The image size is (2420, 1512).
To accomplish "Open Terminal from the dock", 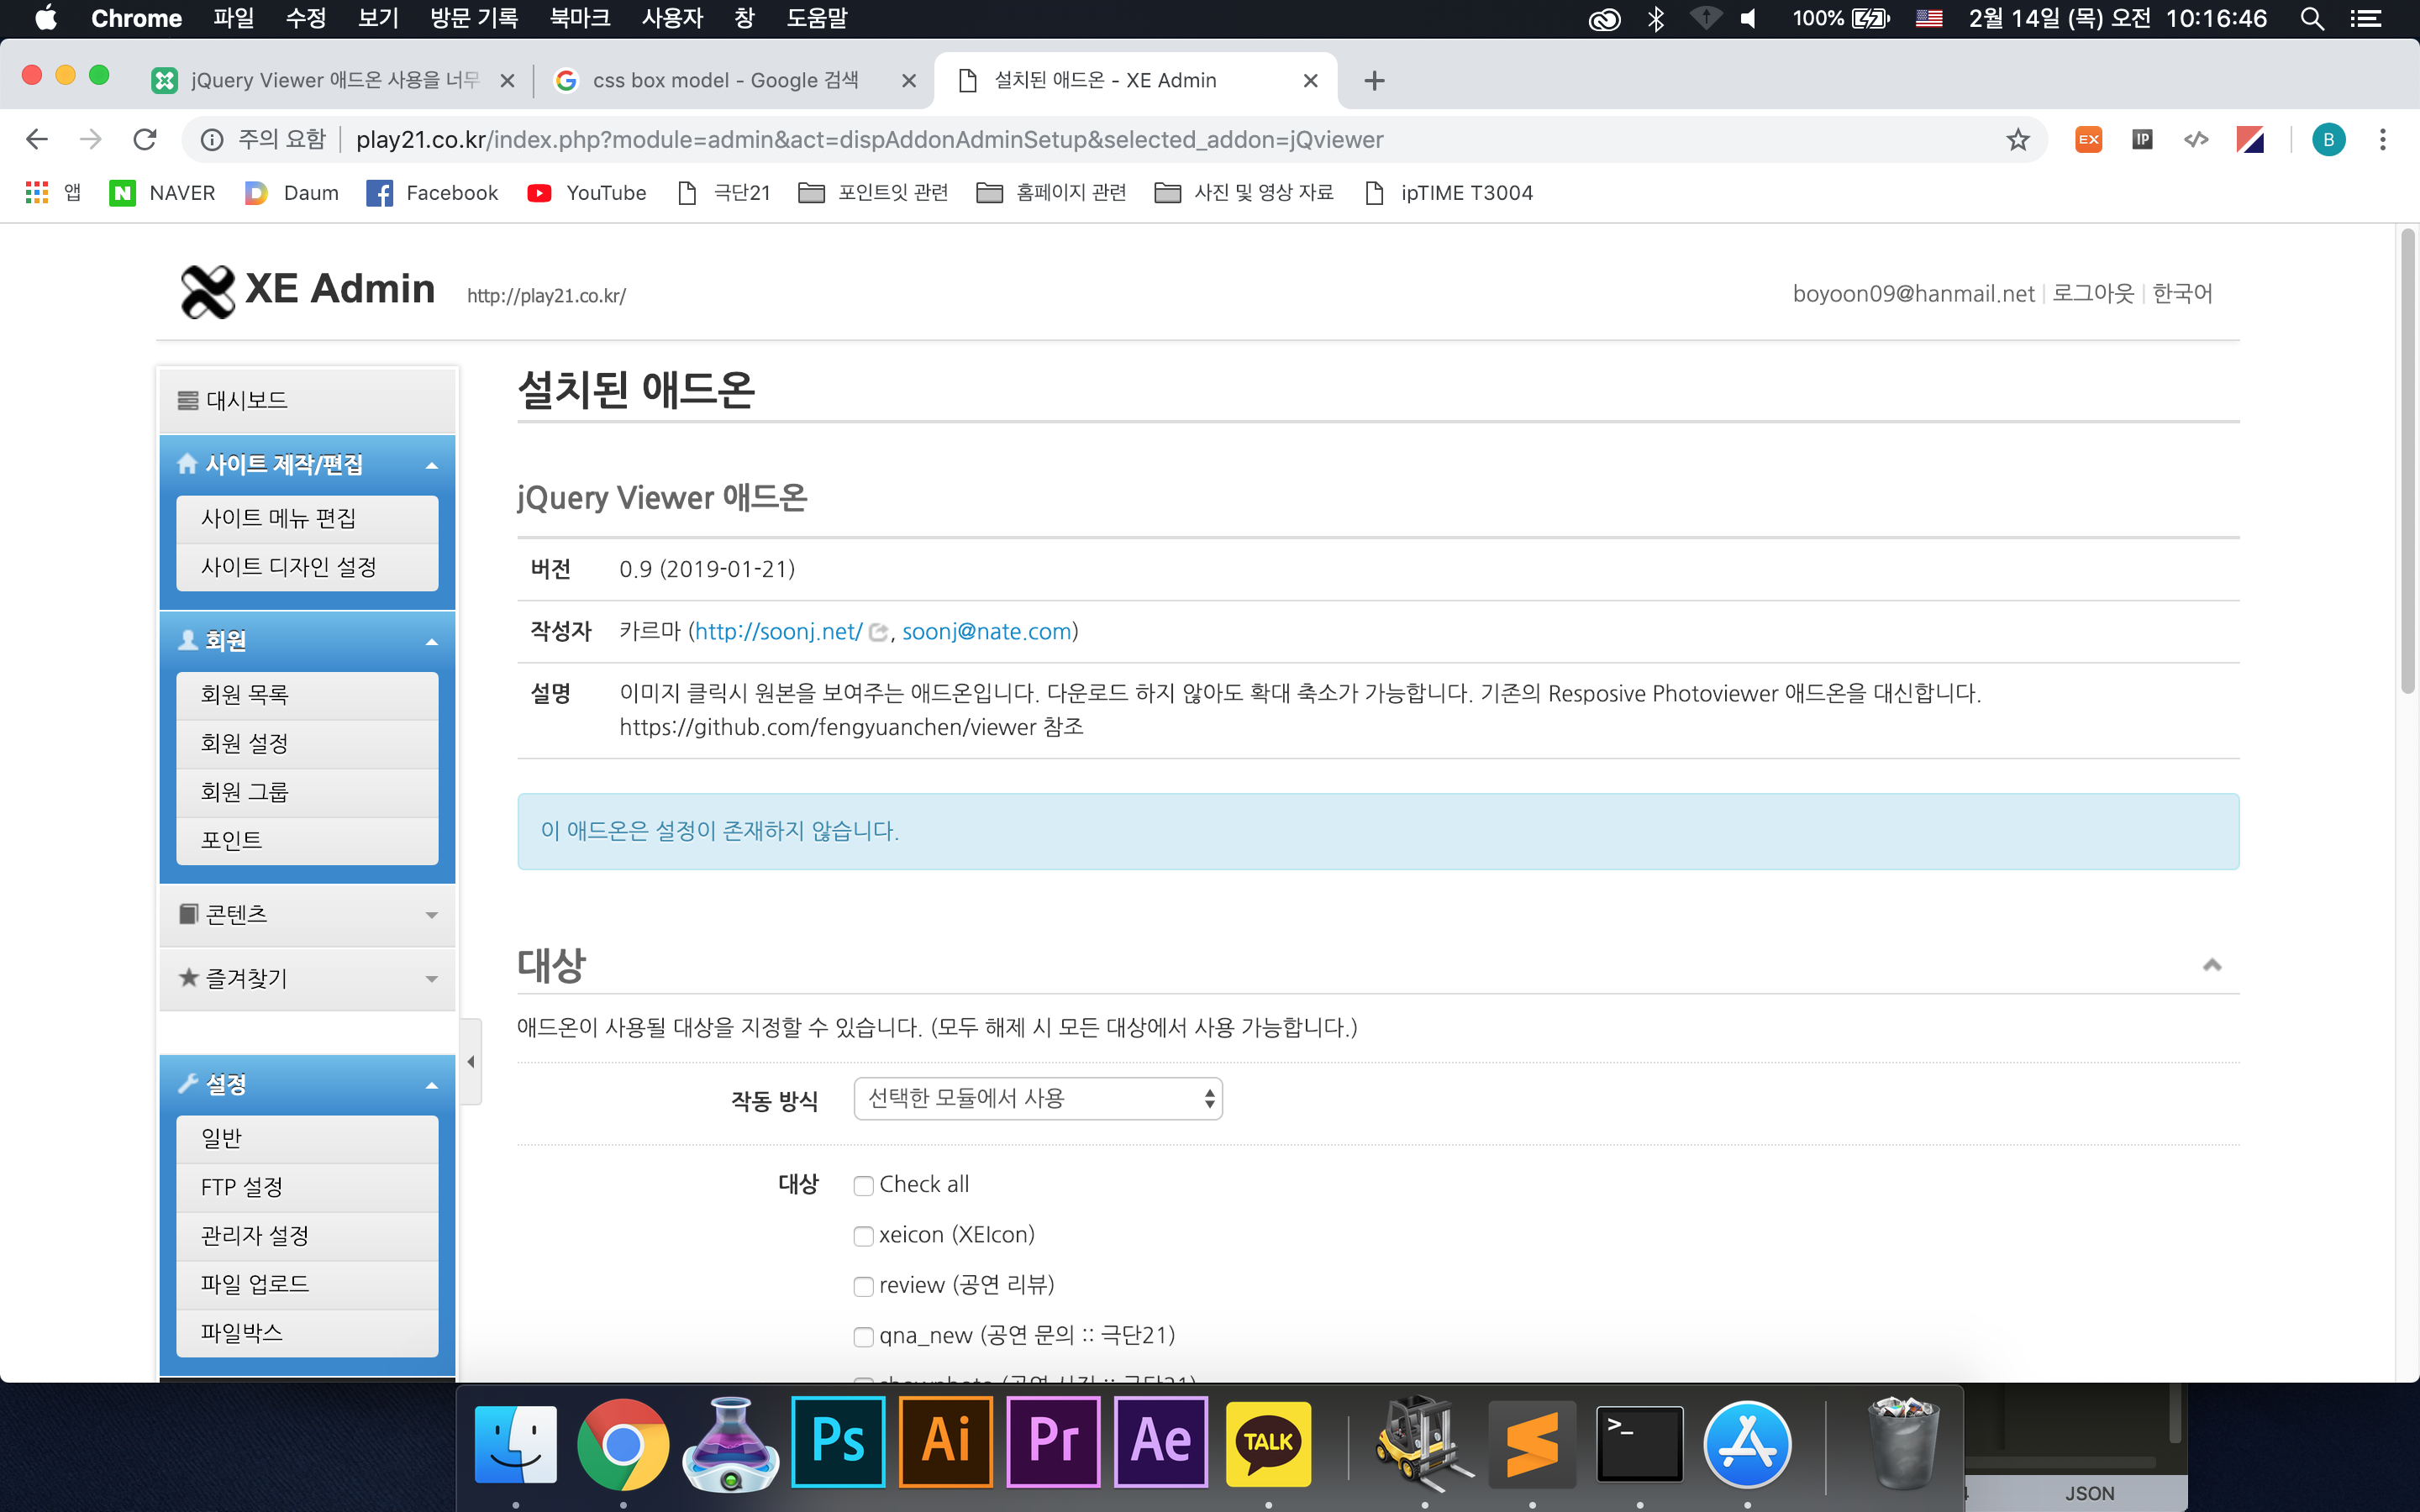I will coord(1640,1443).
